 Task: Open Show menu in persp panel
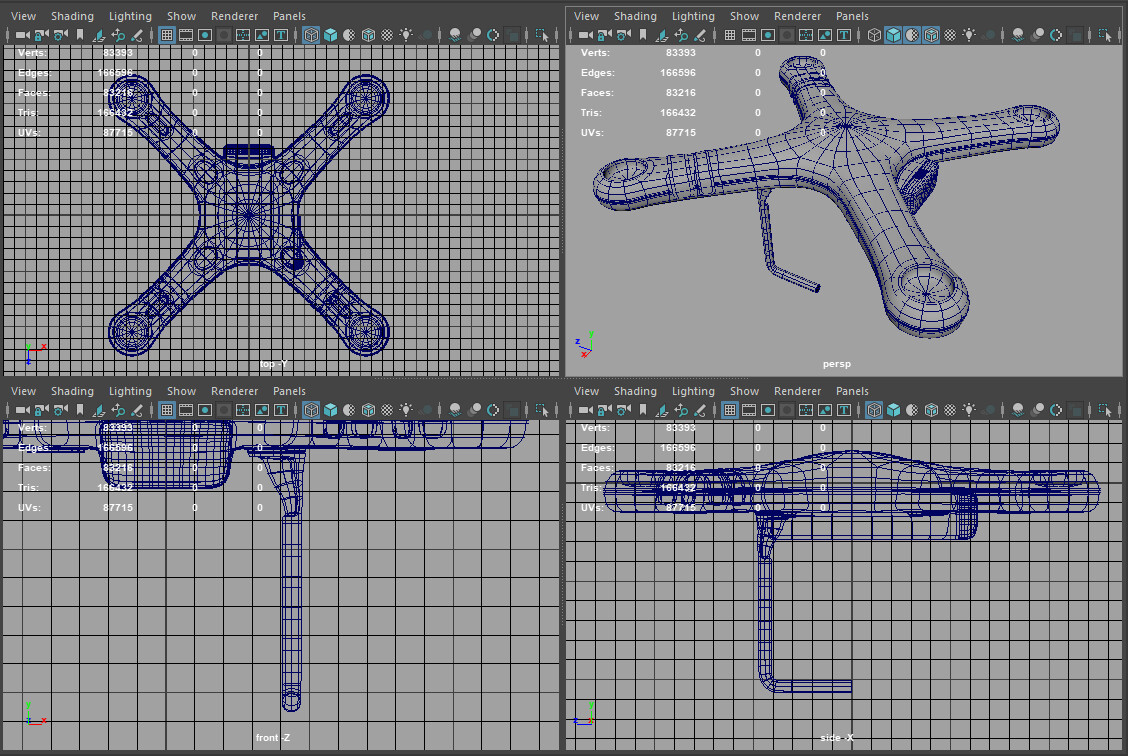[745, 16]
